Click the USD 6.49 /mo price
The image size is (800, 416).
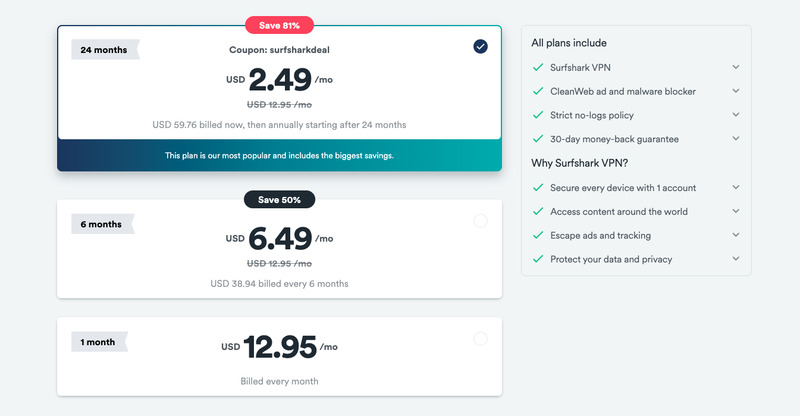[x=279, y=238]
